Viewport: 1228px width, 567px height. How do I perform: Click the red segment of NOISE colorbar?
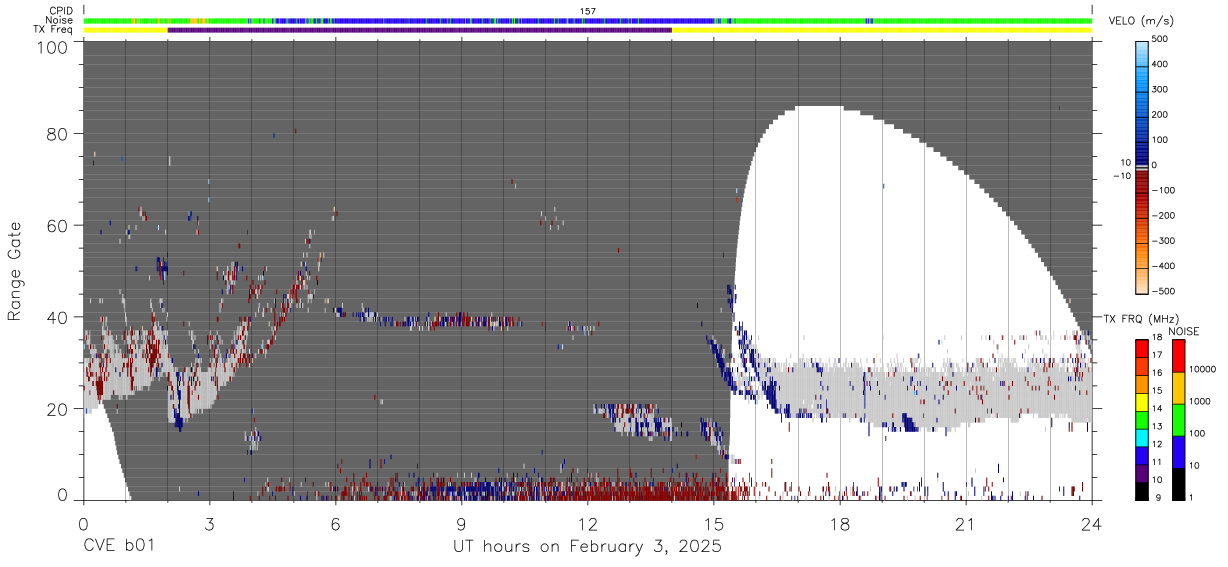[x=1178, y=355]
